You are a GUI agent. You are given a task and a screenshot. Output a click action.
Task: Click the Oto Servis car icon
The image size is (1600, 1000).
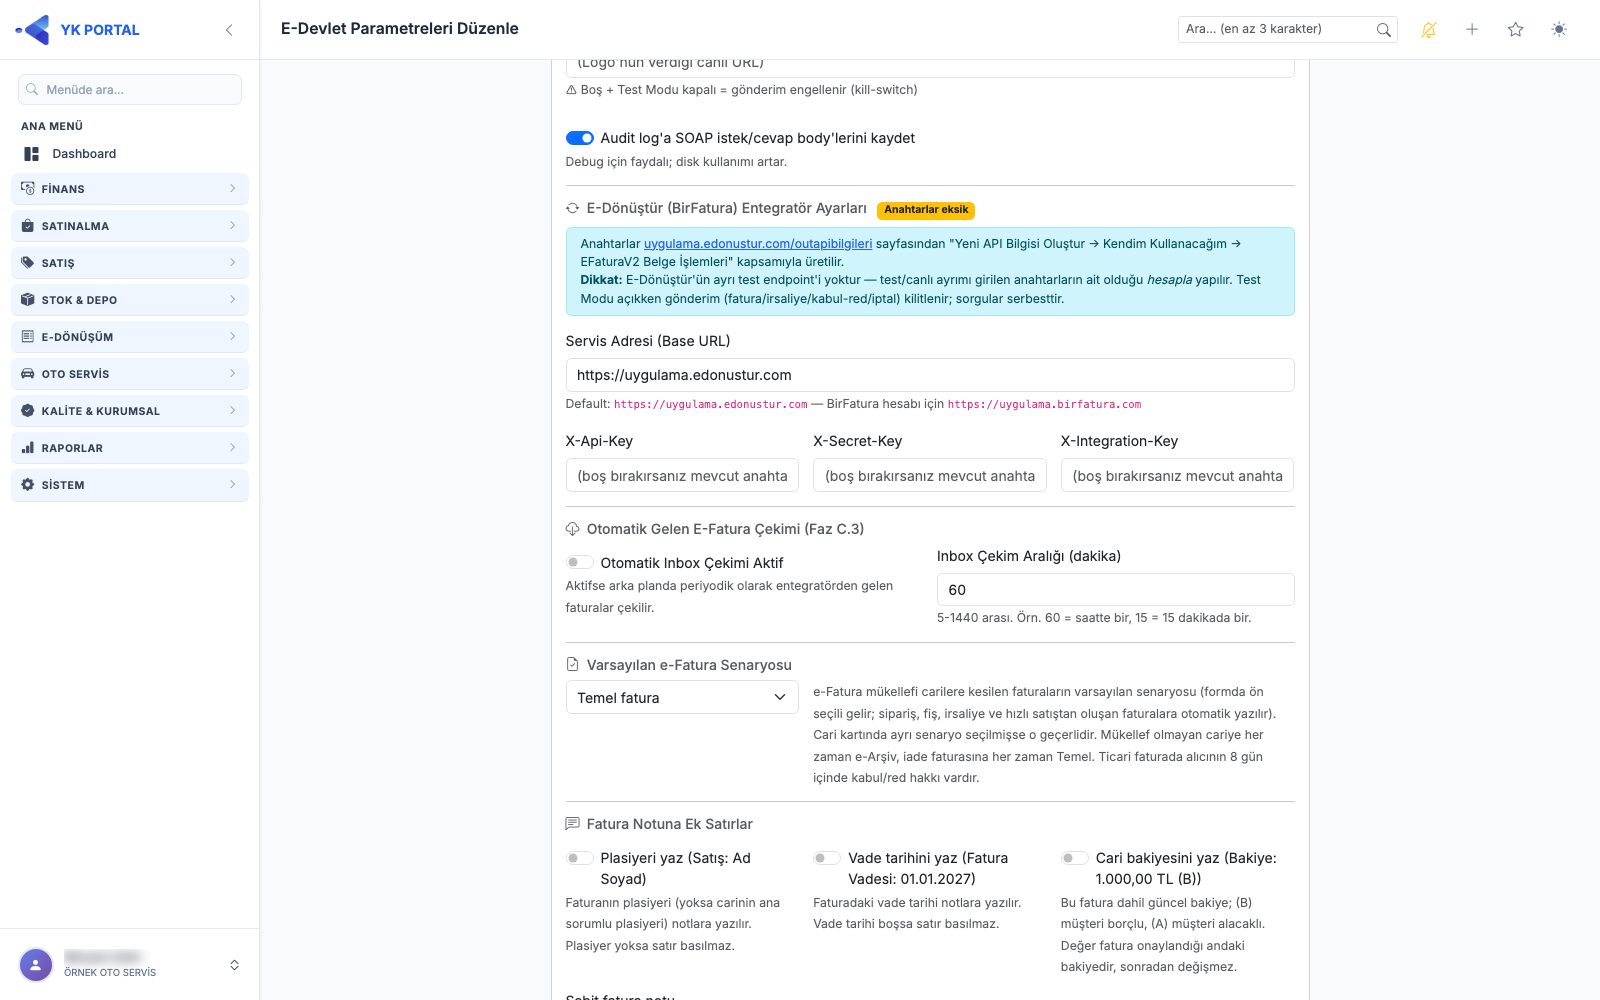[x=28, y=374]
